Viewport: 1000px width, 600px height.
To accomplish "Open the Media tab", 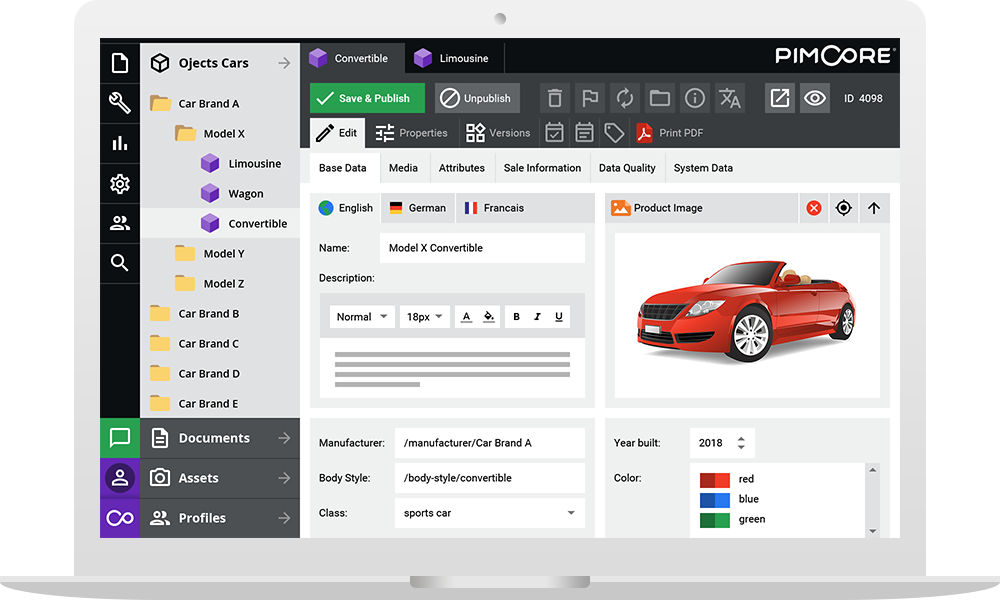I will (x=404, y=168).
